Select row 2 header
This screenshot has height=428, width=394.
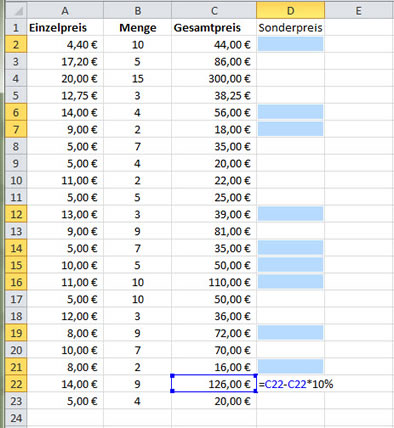point(16,44)
